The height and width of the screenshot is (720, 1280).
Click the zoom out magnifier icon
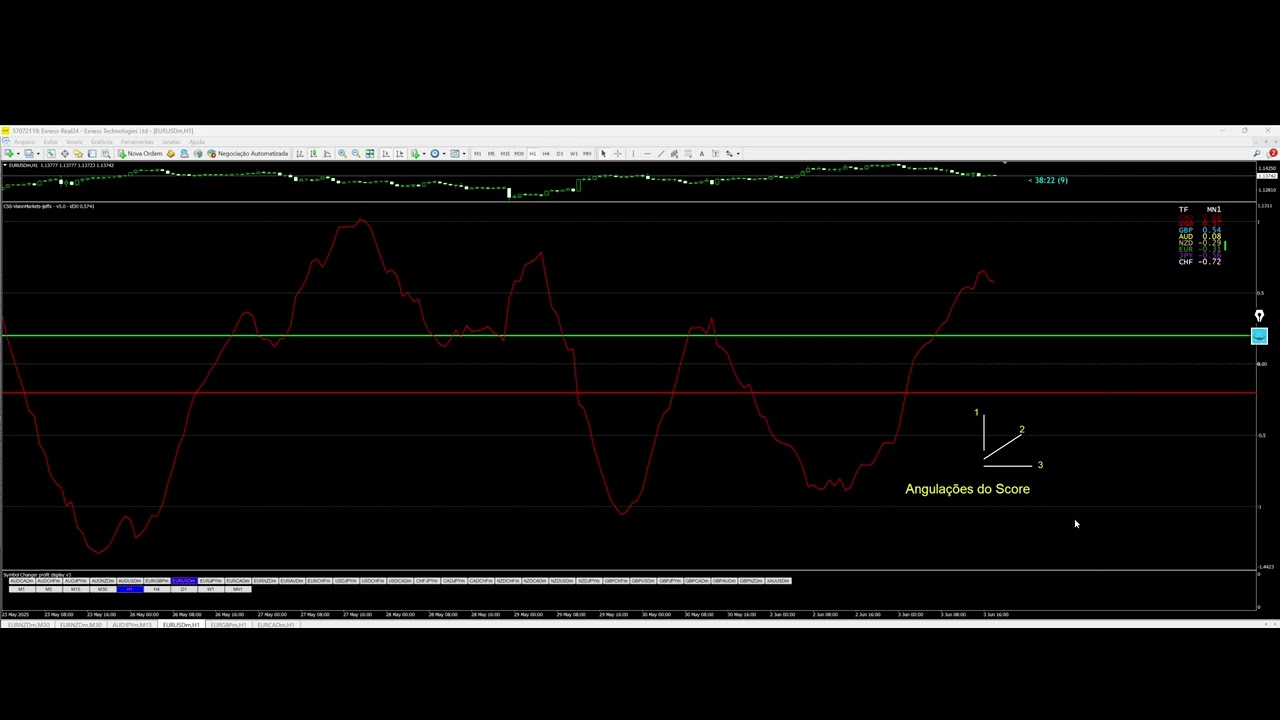click(x=356, y=154)
